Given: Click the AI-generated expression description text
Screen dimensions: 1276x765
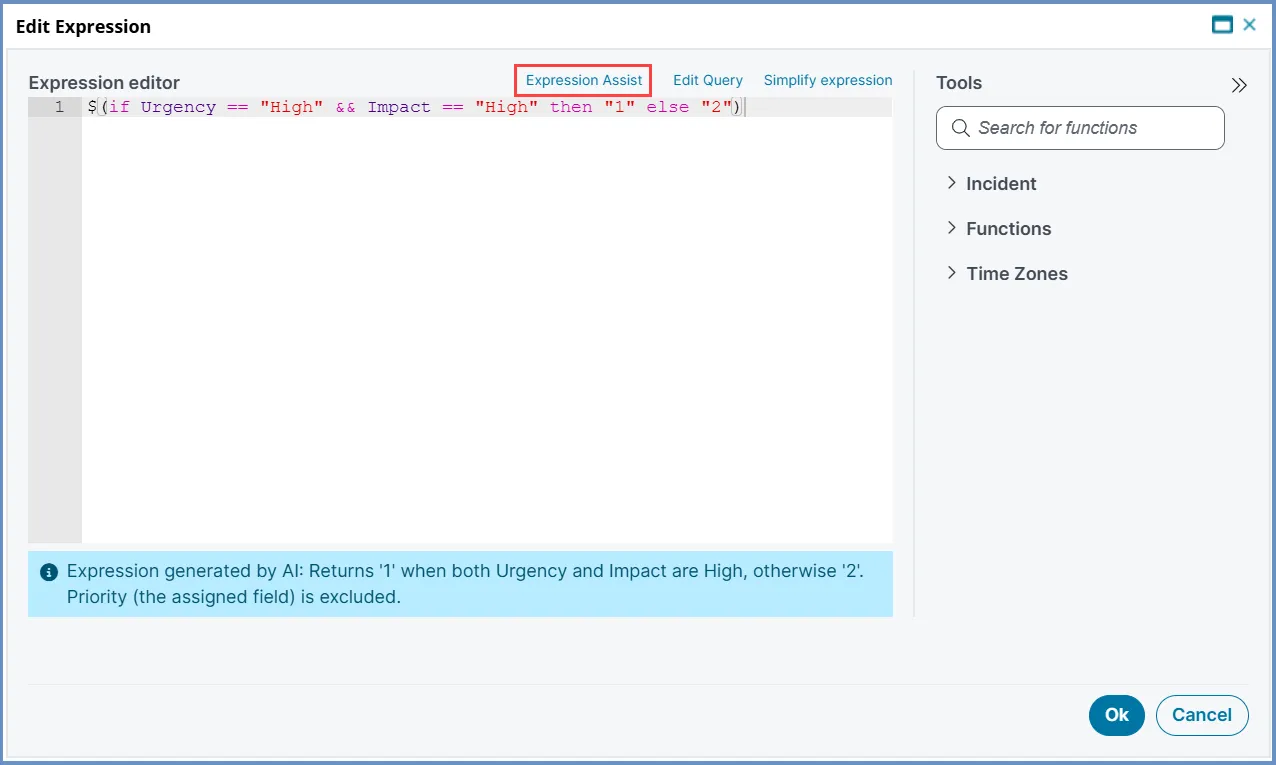Looking at the screenshot, I should (x=465, y=584).
